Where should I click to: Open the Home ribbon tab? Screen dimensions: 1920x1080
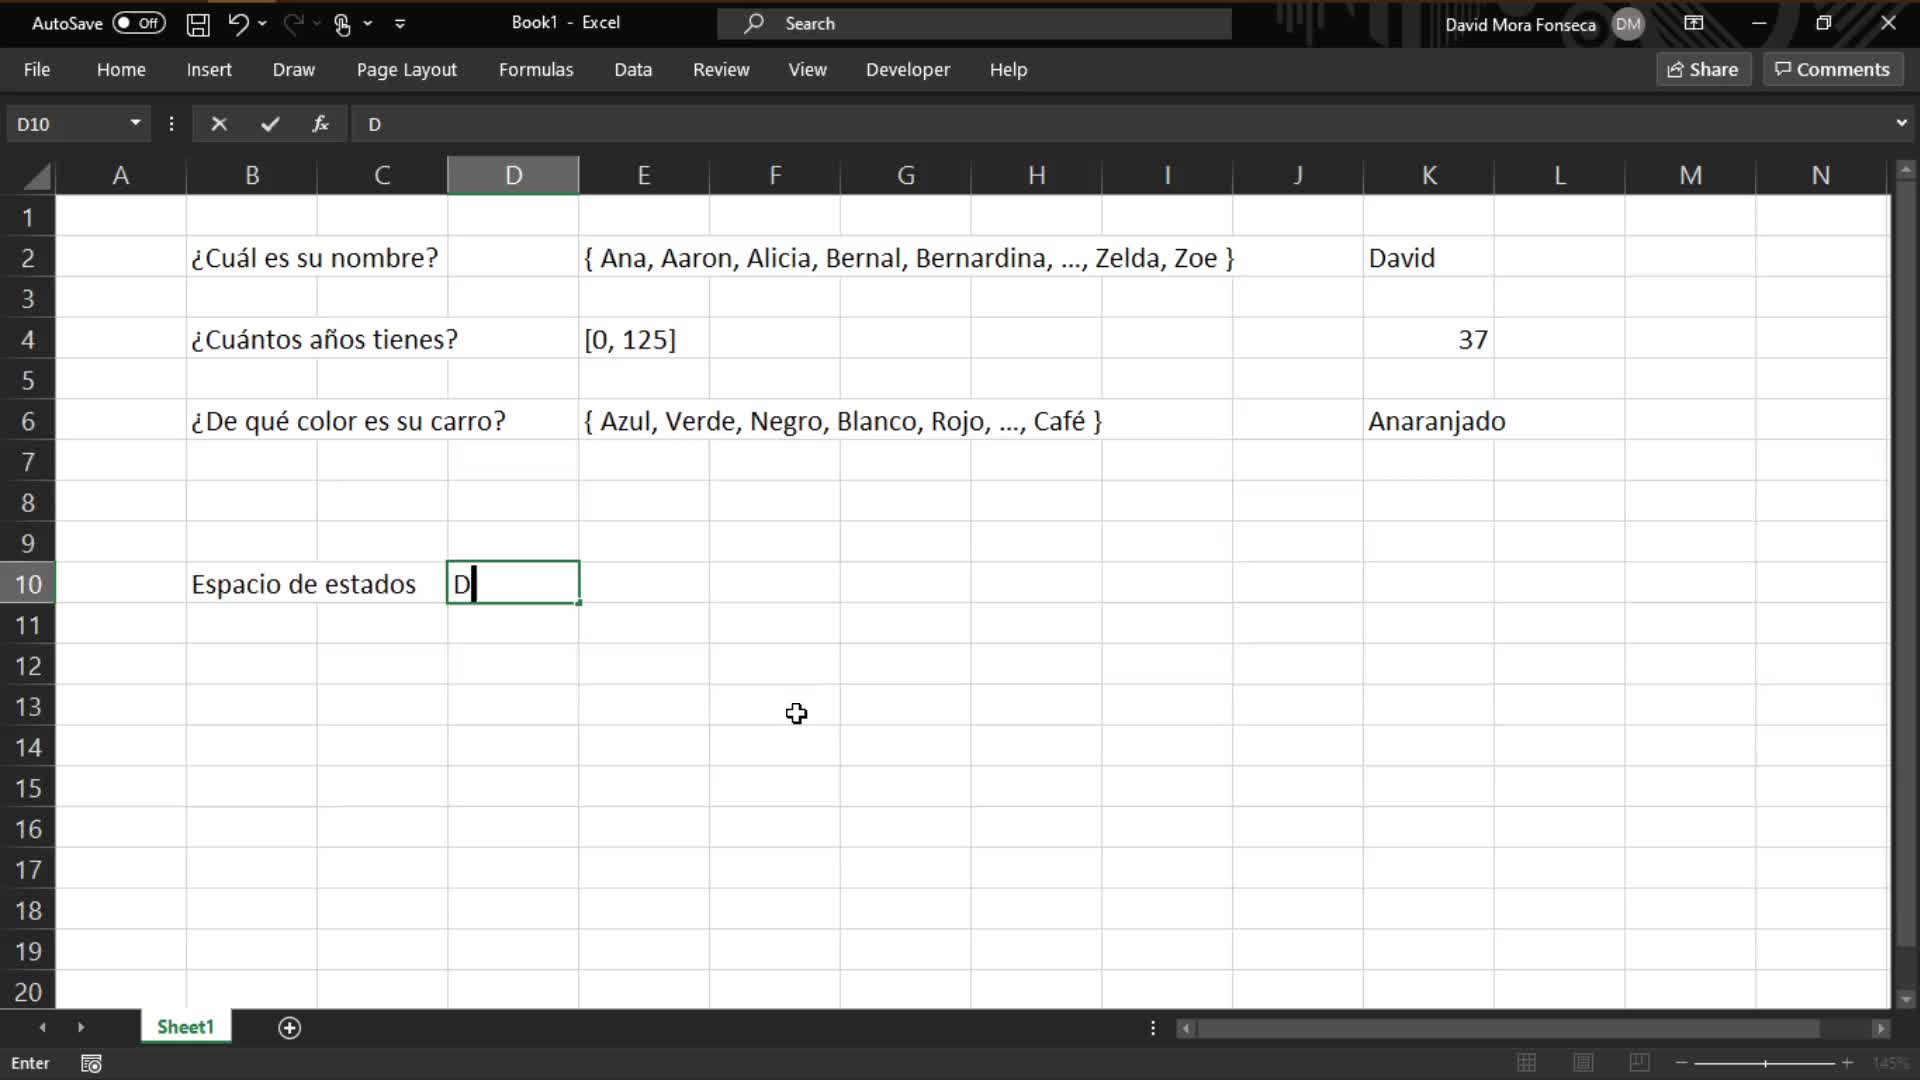click(121, 70)
